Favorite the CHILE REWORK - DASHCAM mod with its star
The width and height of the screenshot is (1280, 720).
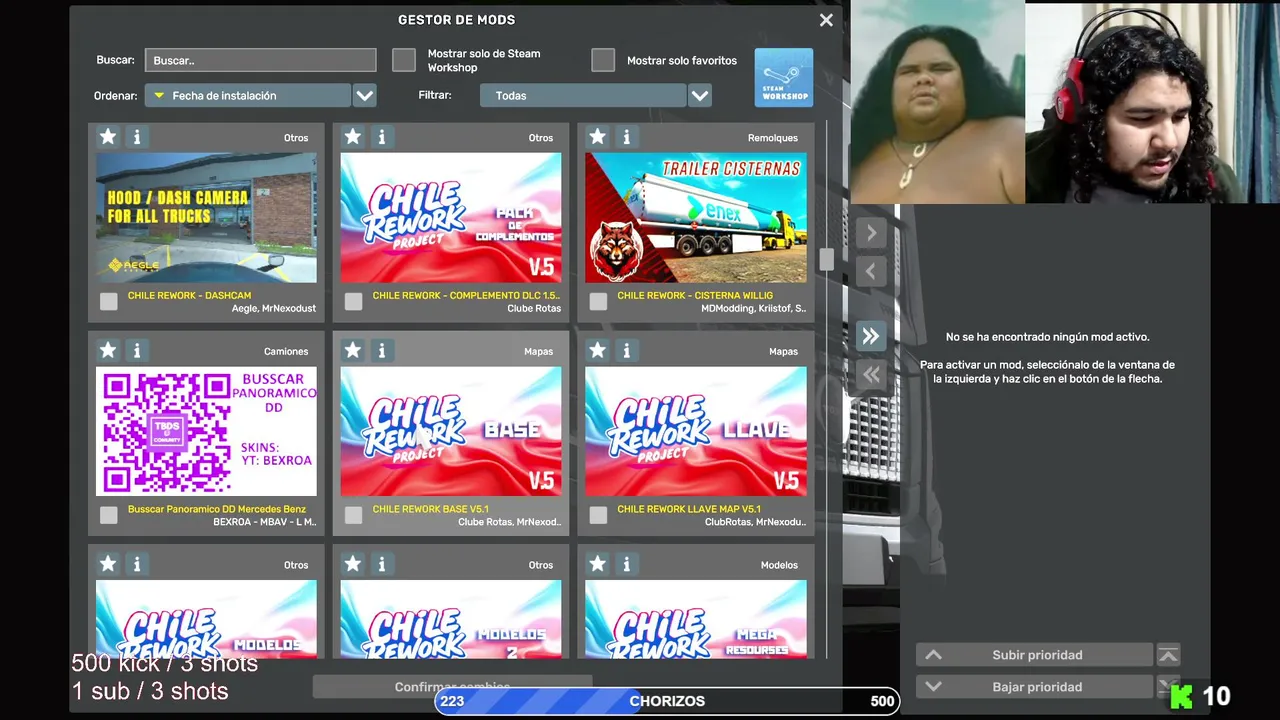(x=108, y=137)
